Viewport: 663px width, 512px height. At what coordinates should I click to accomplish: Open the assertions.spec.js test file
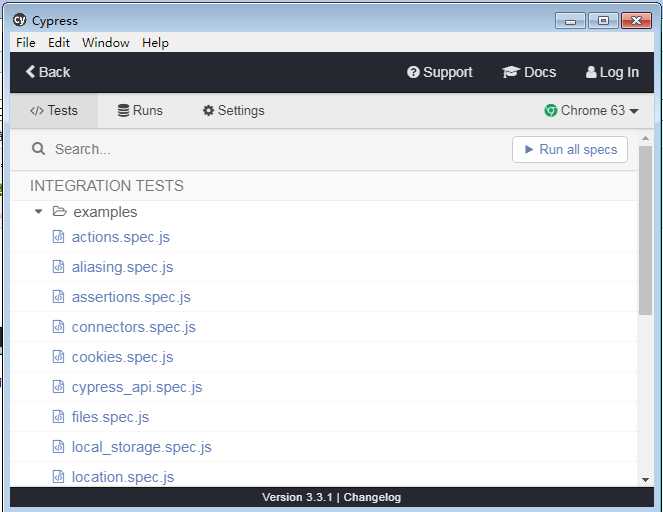point(131,297)
